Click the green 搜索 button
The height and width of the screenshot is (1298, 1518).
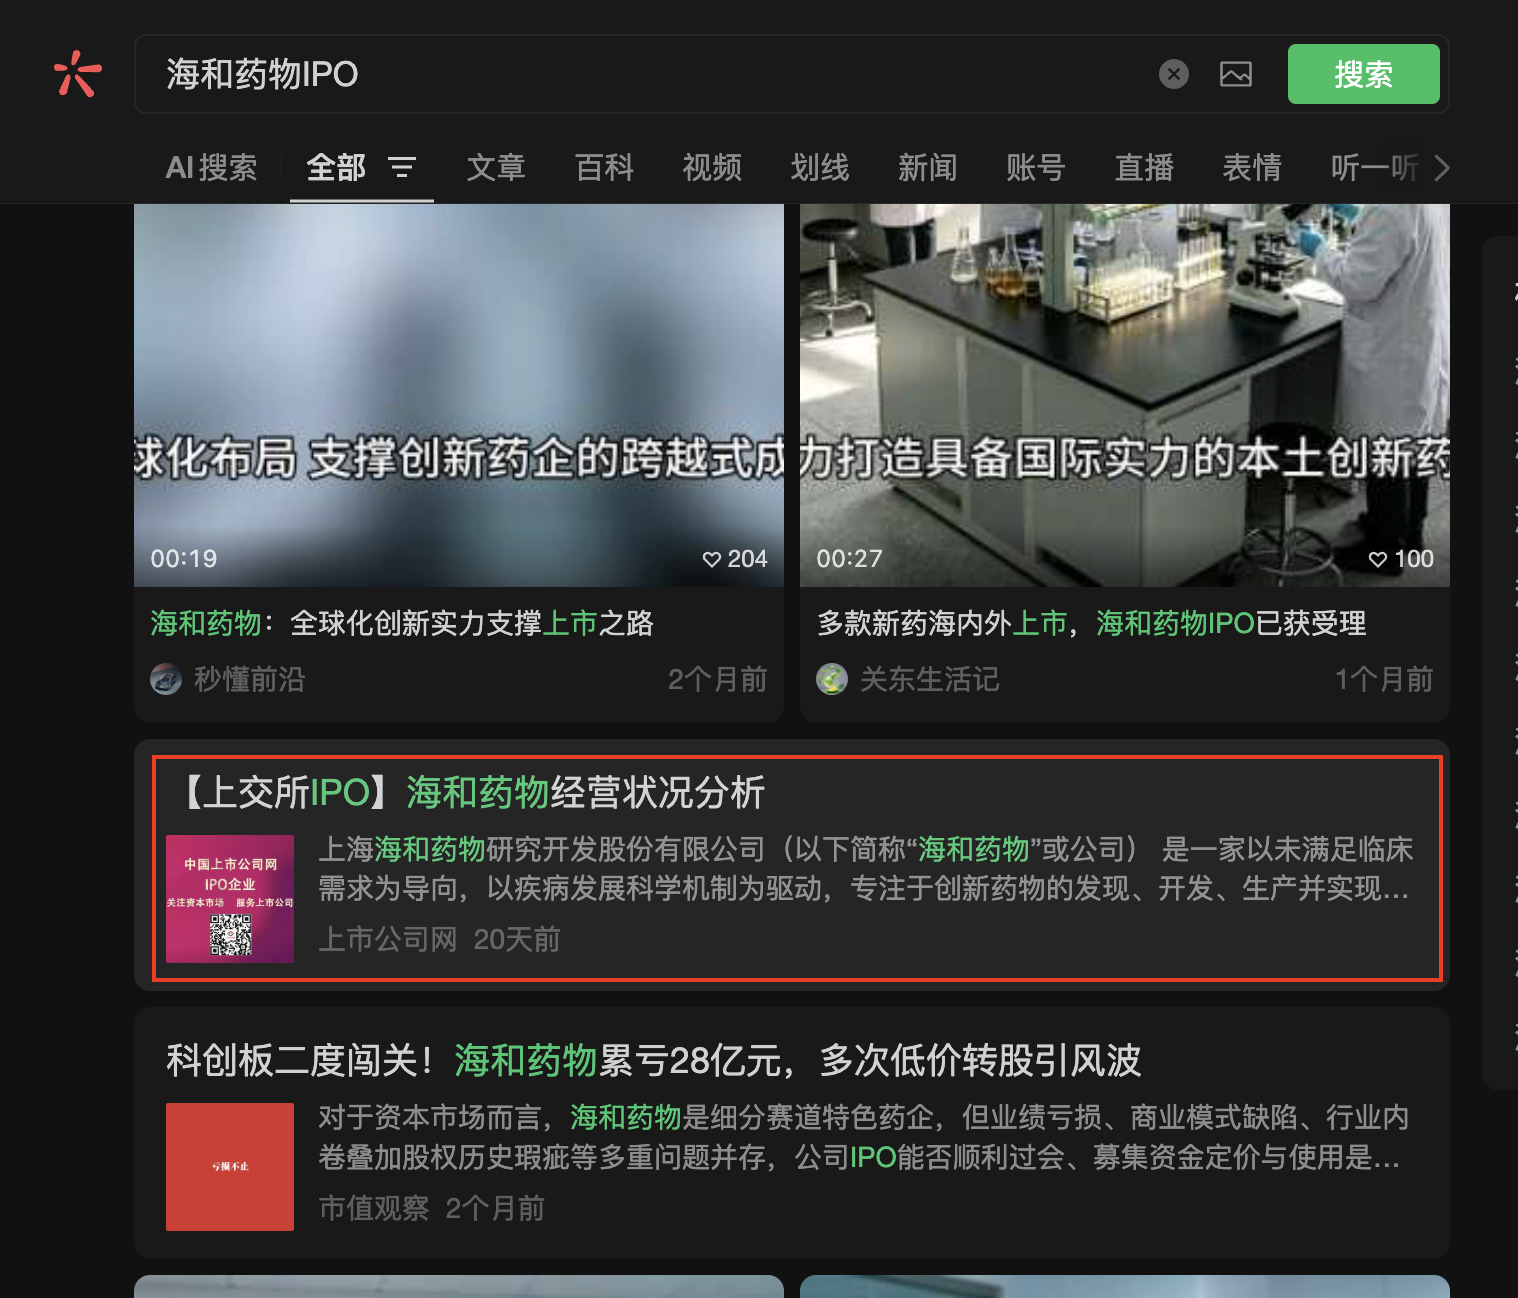1363,74
